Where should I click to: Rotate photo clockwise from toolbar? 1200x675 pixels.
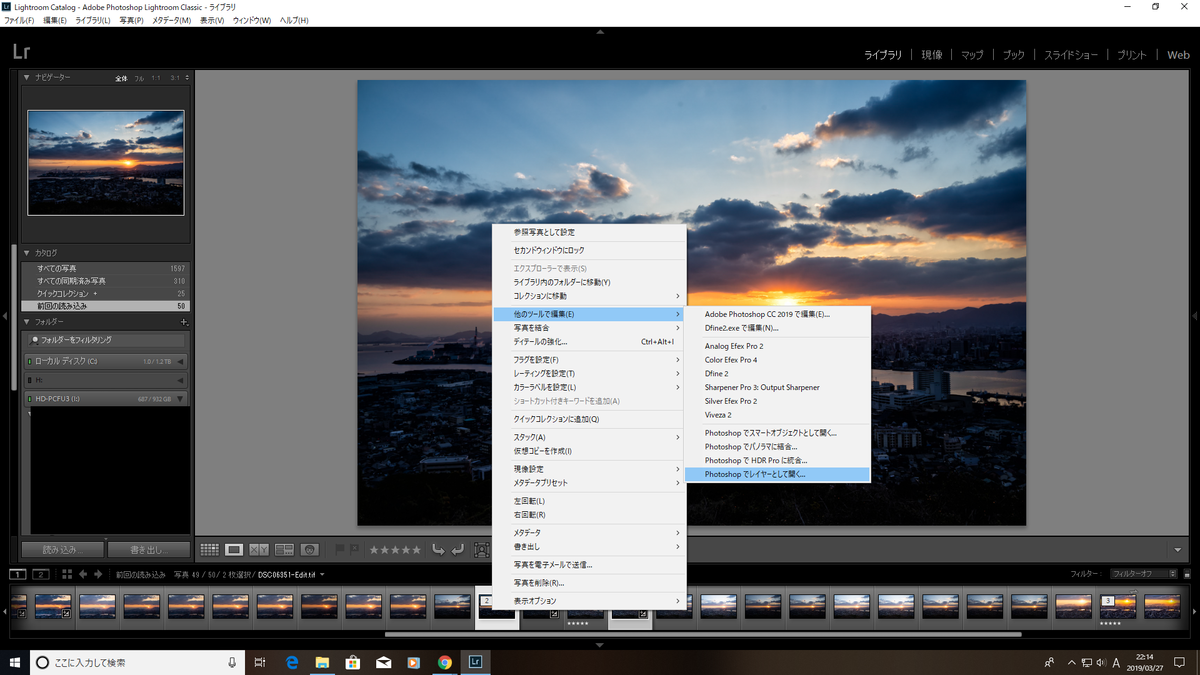coord(457,549)
